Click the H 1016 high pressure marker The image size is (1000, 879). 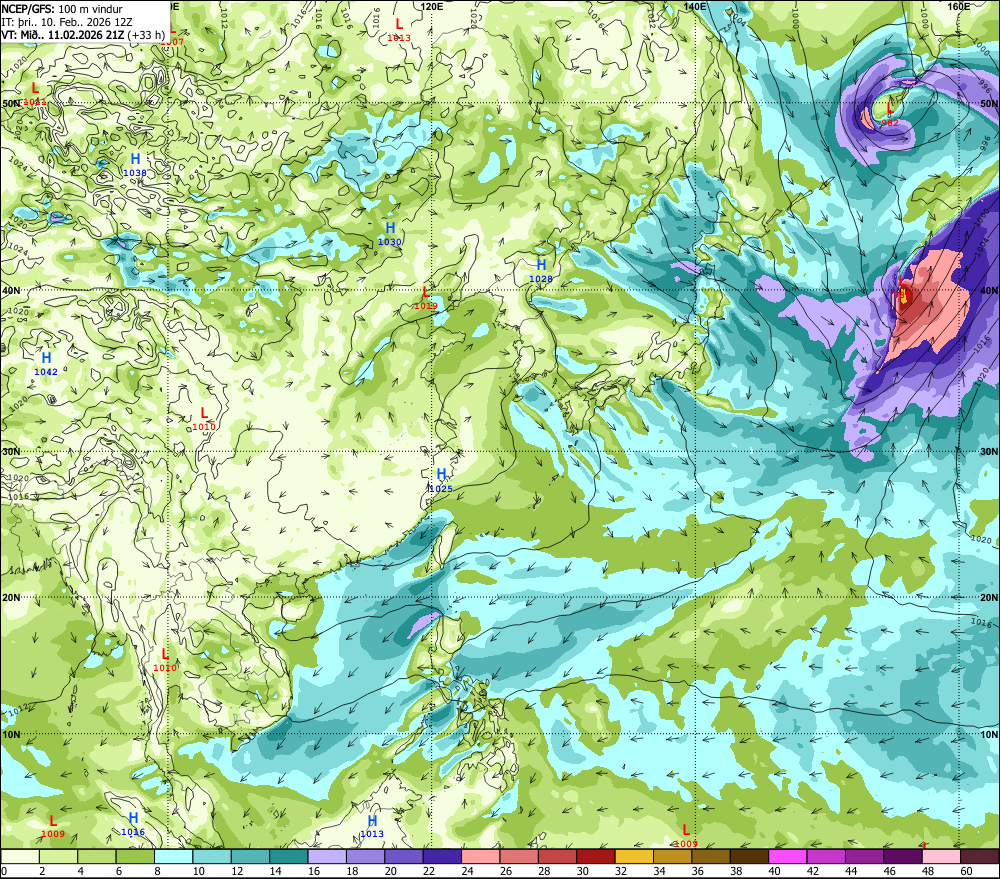tap(133, 824)
